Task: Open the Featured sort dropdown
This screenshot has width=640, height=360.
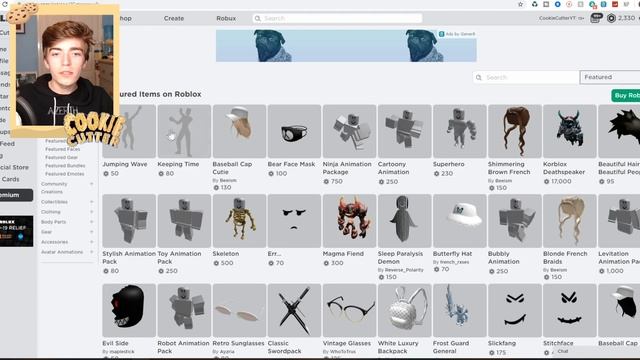Action: click(610, 77)
